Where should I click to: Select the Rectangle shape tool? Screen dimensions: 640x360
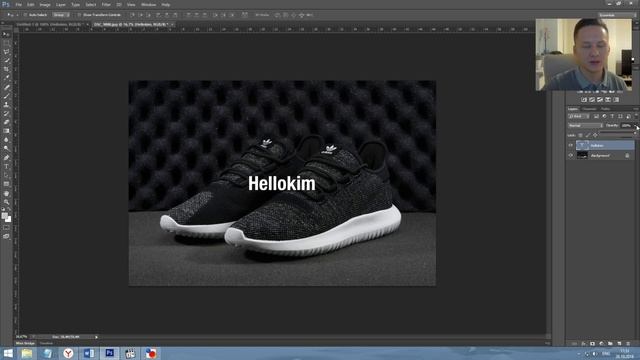coord(6,184)
